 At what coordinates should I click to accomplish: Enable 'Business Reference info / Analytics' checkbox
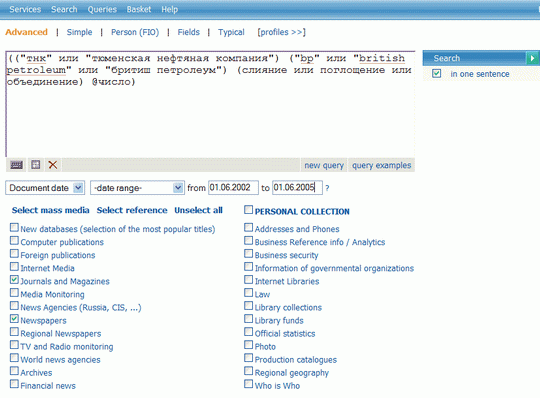pyautogui.click(x=248, y=240)
